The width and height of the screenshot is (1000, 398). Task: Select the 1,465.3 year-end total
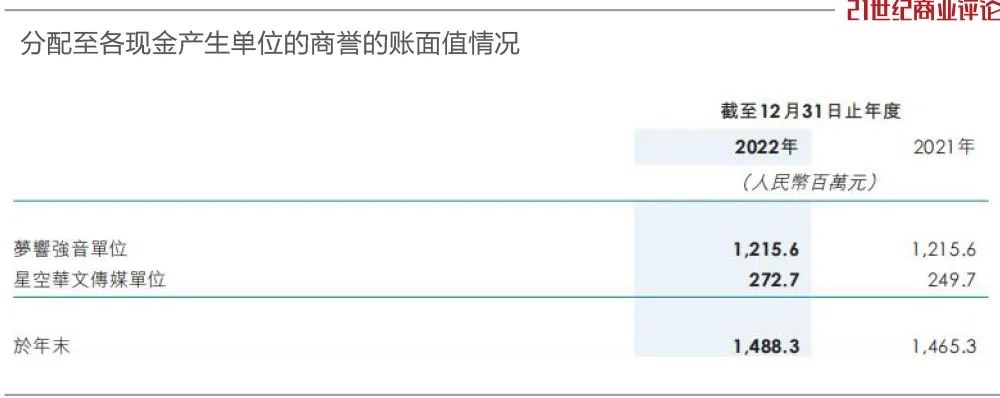coord(945,346)
